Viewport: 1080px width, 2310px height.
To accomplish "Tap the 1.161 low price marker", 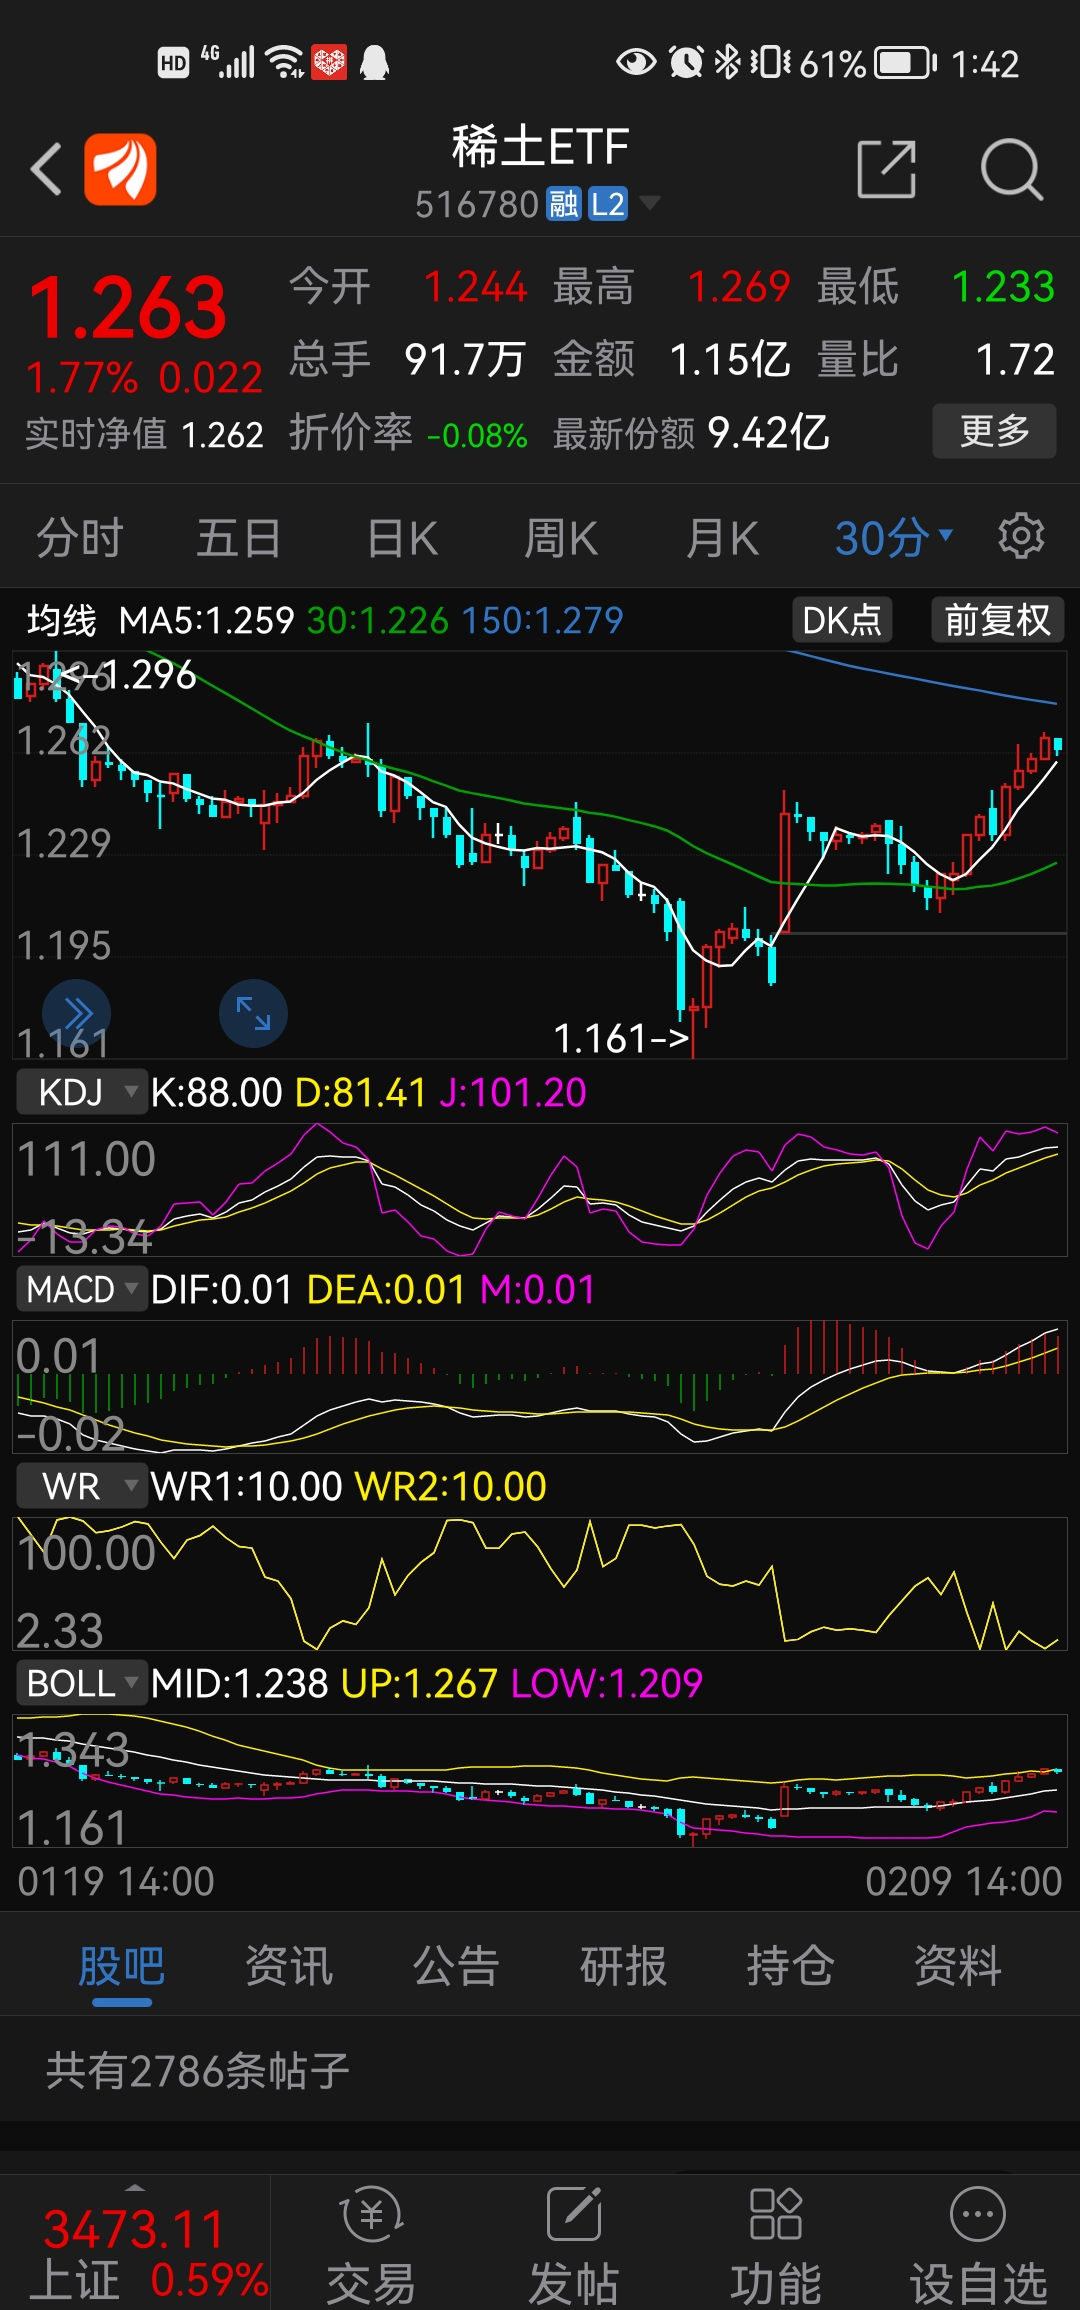I will click(620, 1038).
